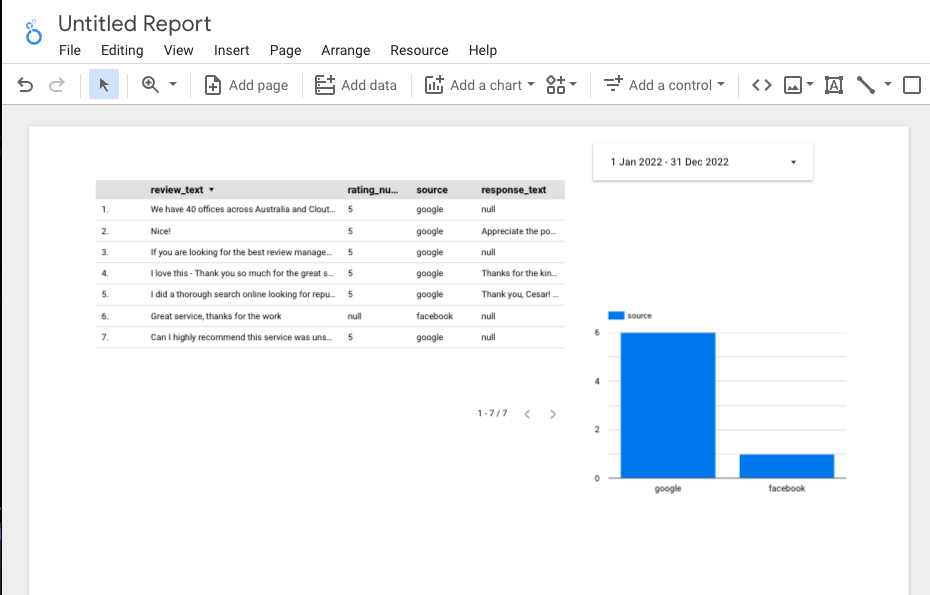Go to next table page arrow
The height and width of the screenshot is (595, 930).
click(x=553, y=414)
